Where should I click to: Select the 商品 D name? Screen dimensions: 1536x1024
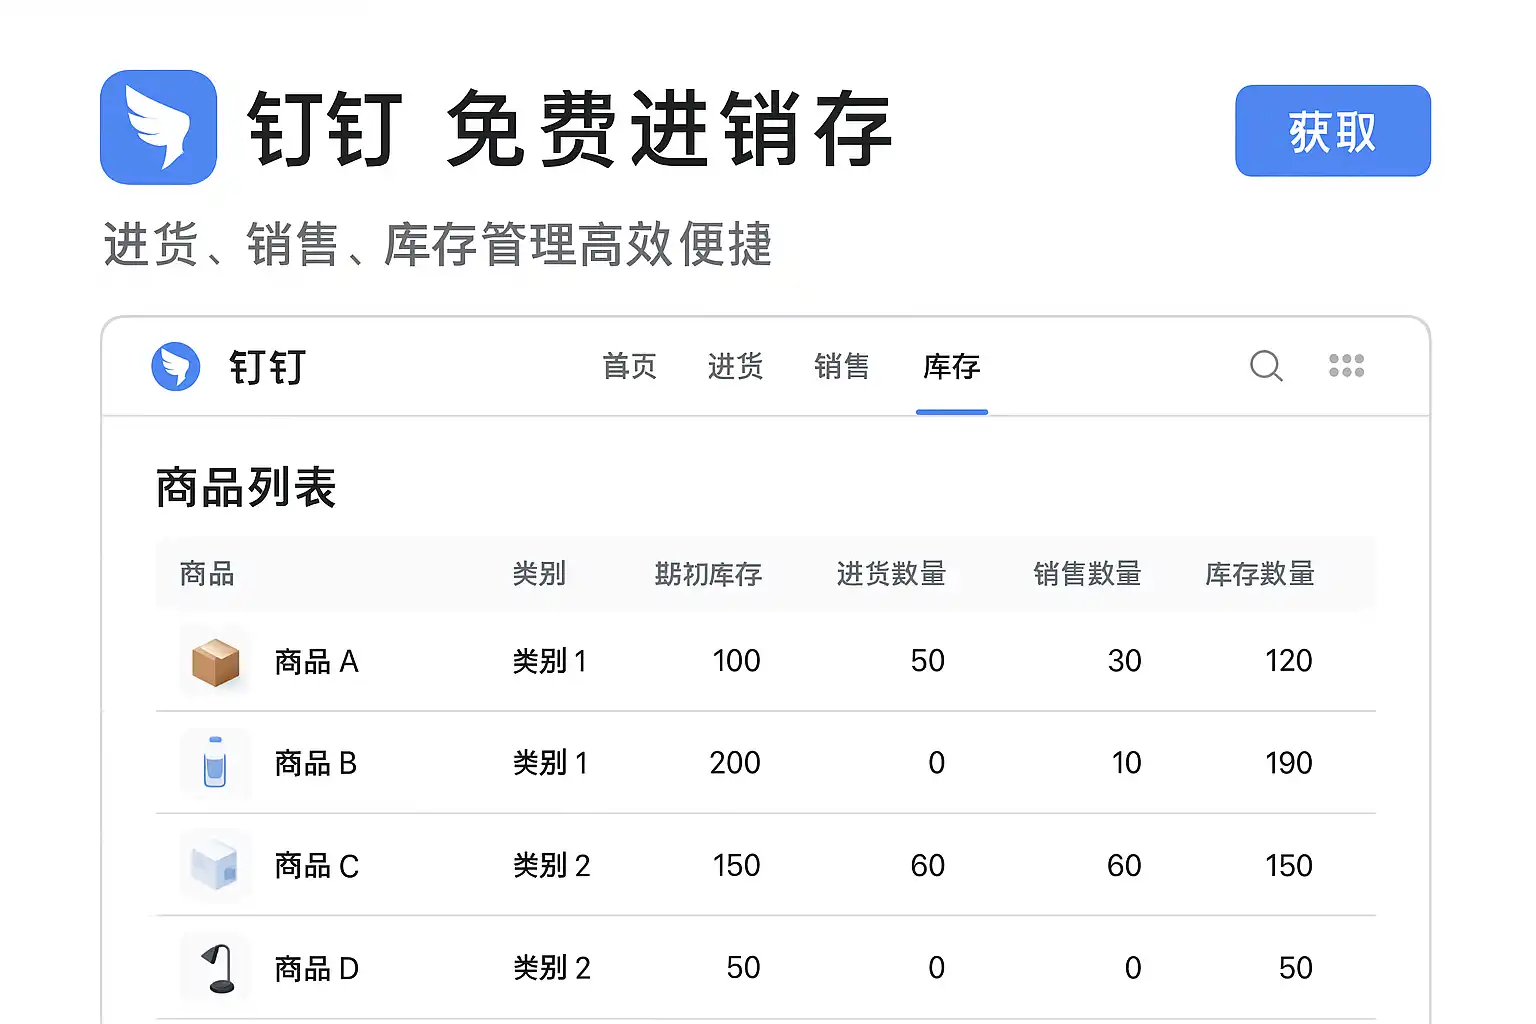317,969
